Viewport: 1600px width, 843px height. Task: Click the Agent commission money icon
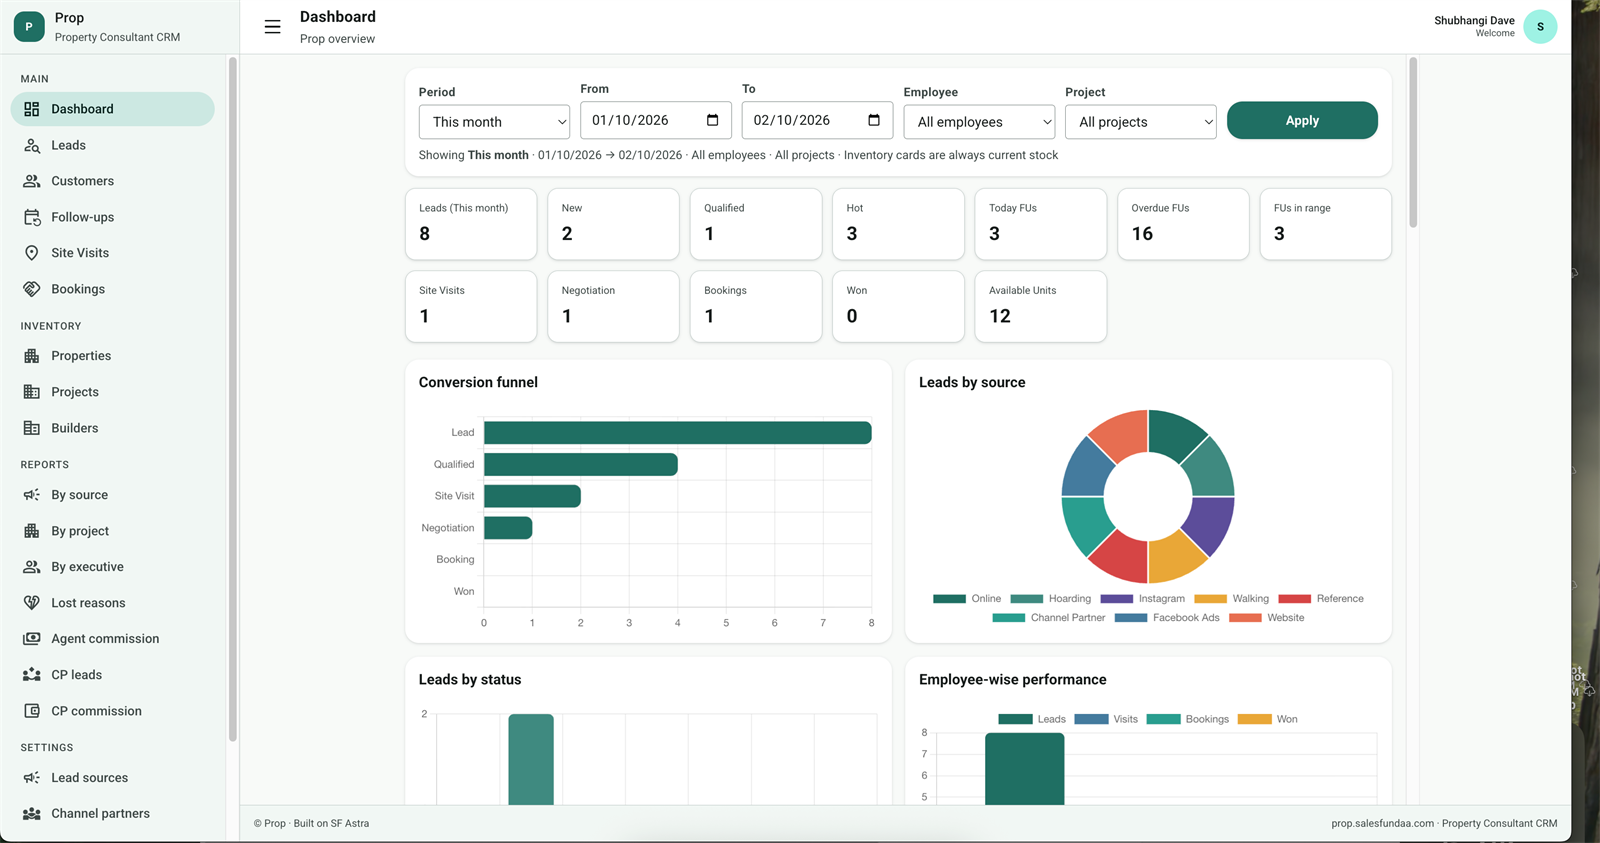coord(32,639)
